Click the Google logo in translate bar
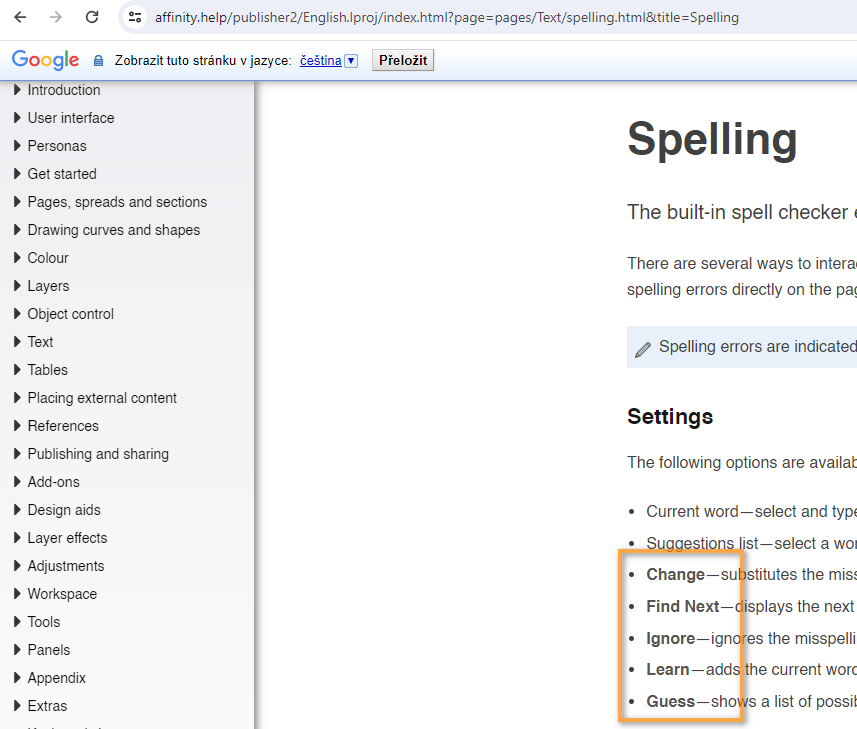 pyautogui.click(x=46, y=60)
